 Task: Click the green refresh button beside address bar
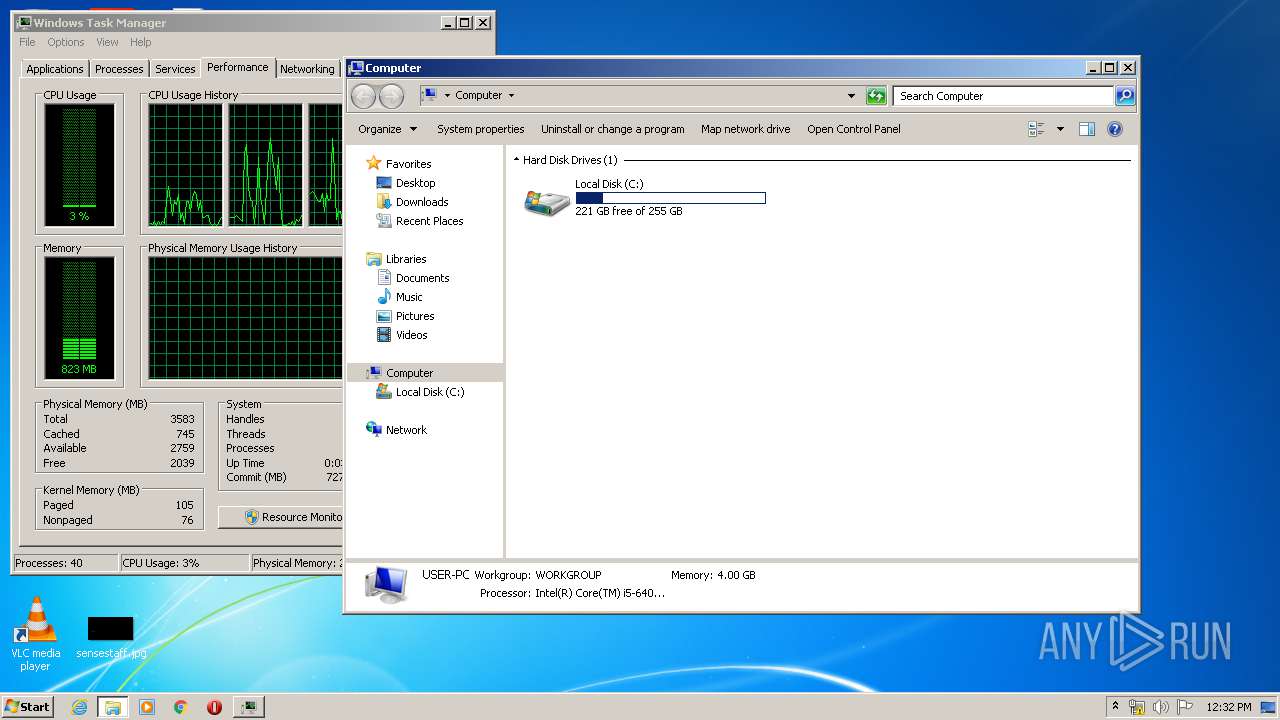tap(876, 96)
